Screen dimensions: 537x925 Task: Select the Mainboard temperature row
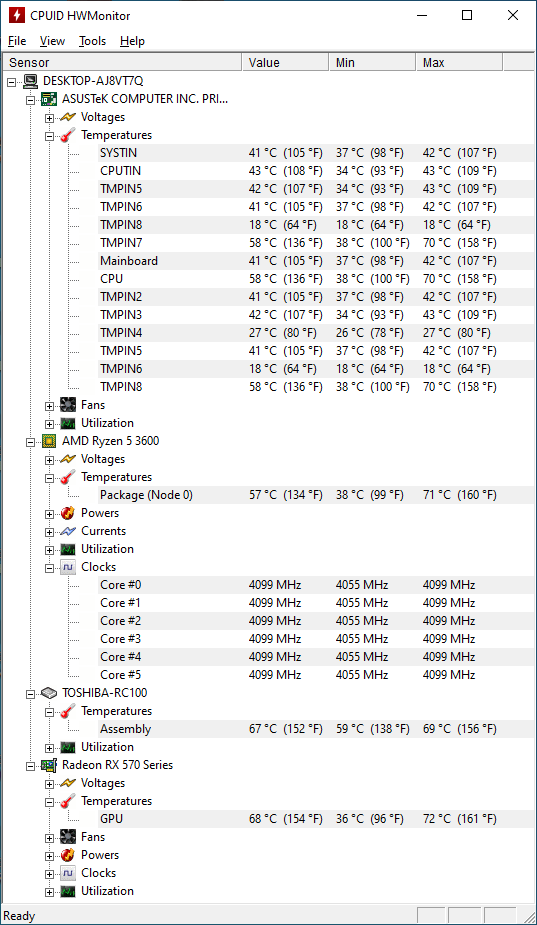click(316, 261)
